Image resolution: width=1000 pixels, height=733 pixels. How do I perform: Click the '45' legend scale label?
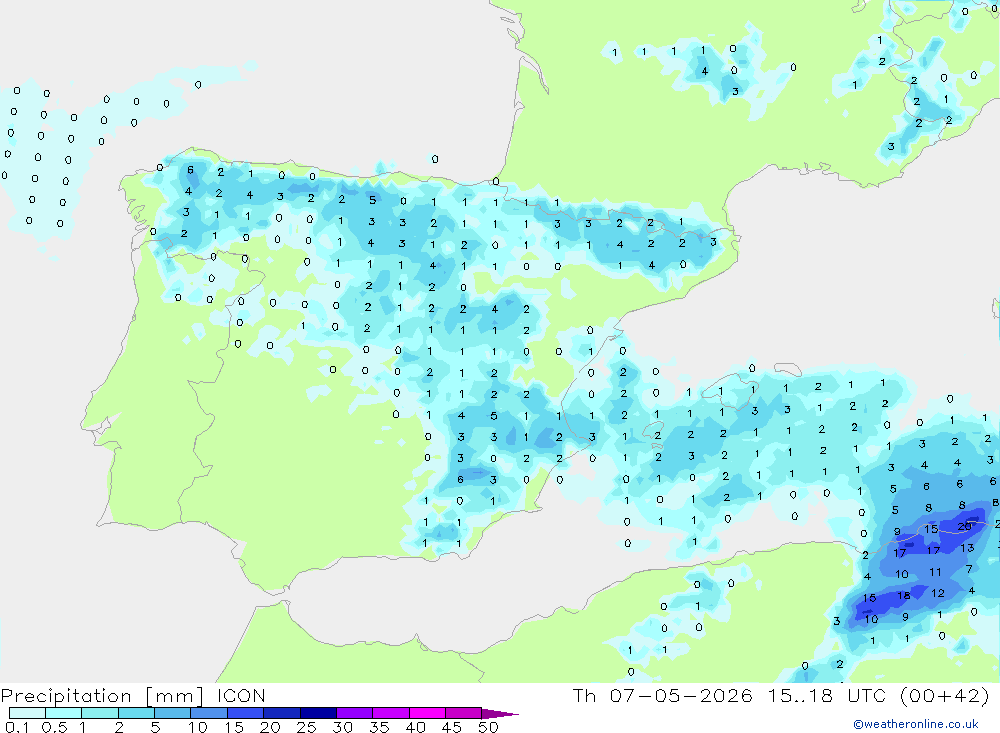[452, 727]
